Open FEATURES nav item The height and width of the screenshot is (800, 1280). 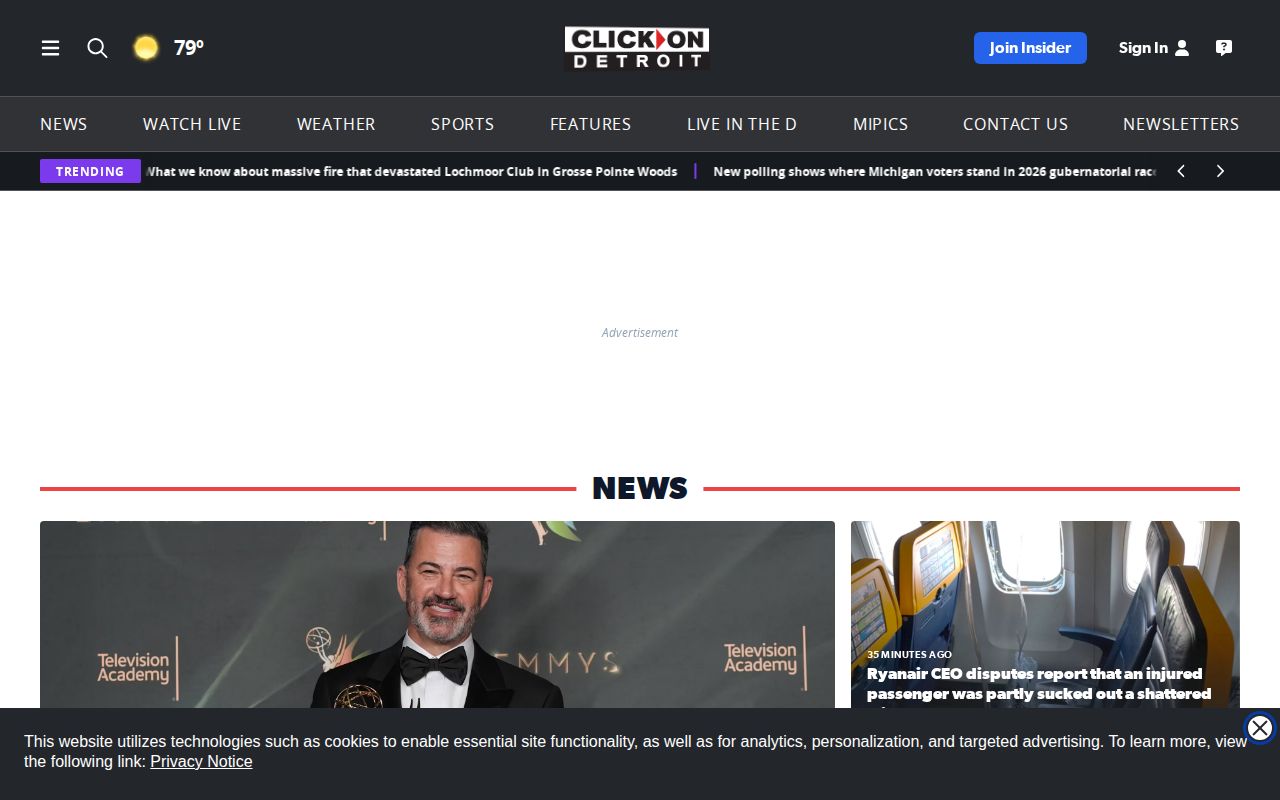coord(590,124)
